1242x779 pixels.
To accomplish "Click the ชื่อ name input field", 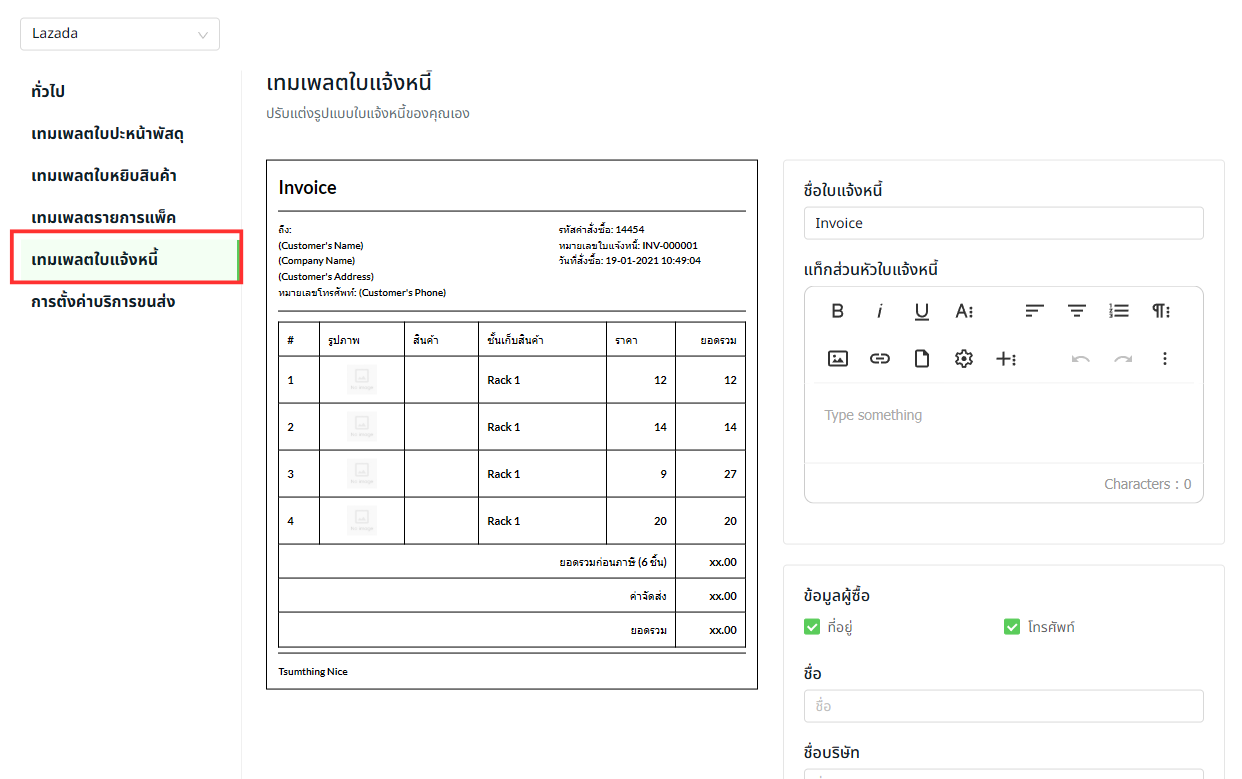I will pos(1003,706).
